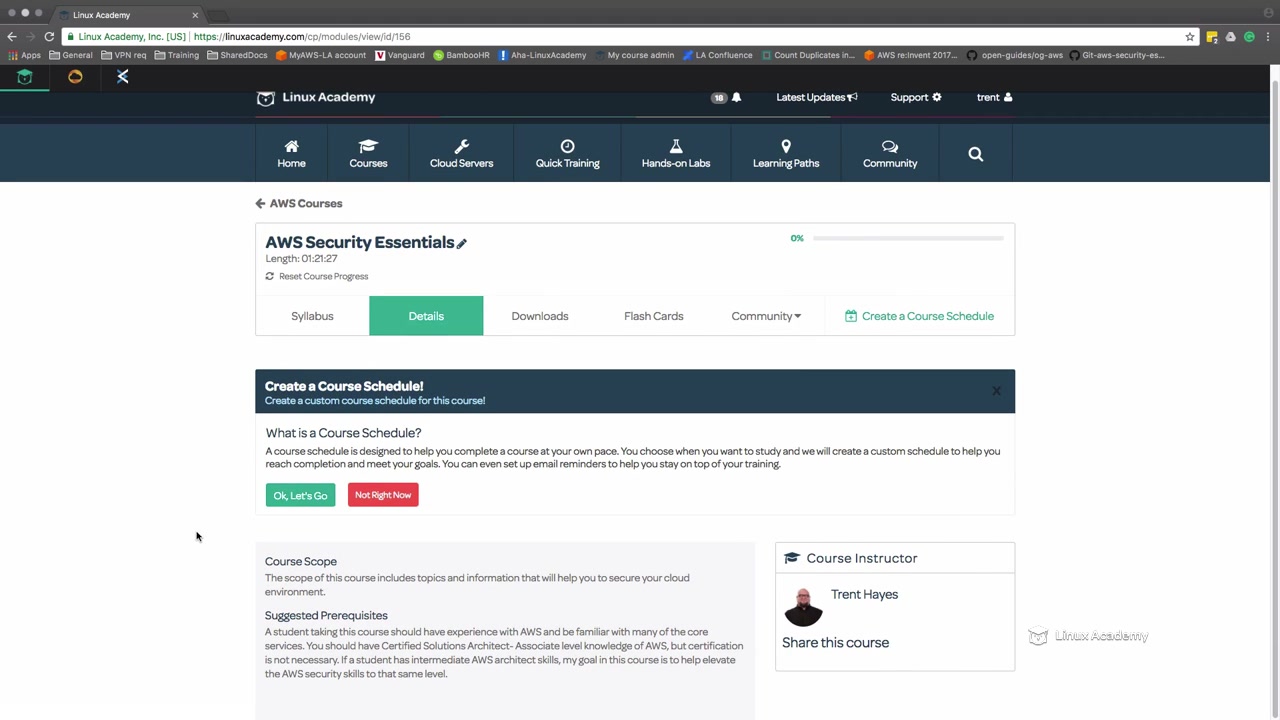
Task: Open open-guides/og-aws GitHub bookmark
Action: 1015,55
